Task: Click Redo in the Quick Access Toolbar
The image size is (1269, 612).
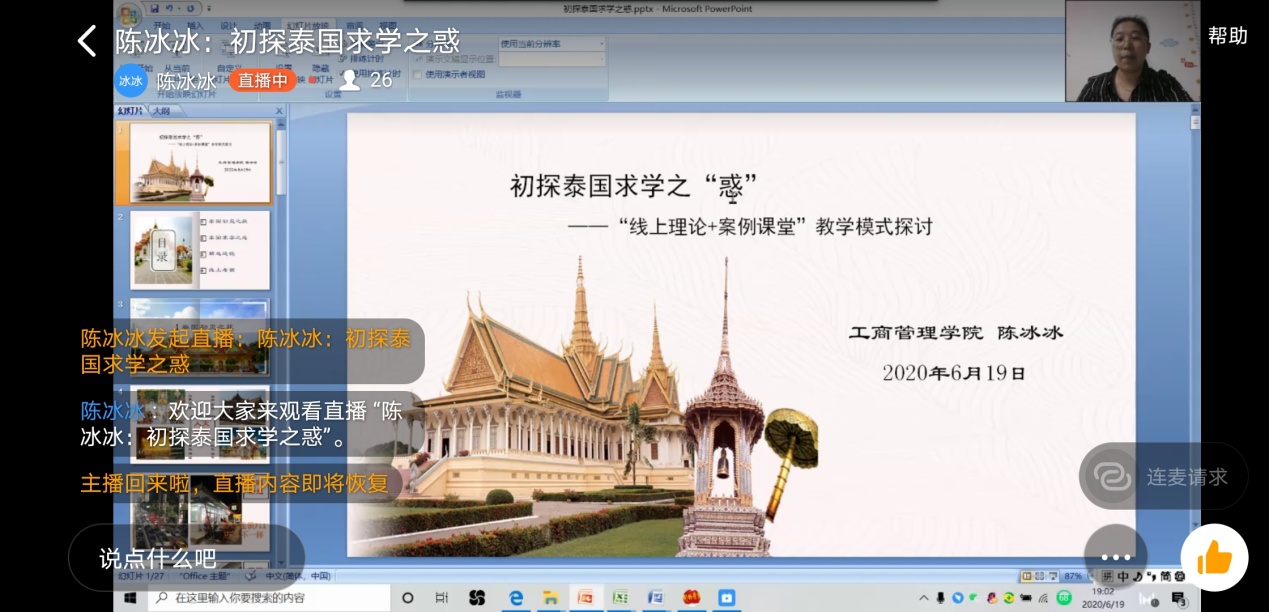Action: coord(189,9)
